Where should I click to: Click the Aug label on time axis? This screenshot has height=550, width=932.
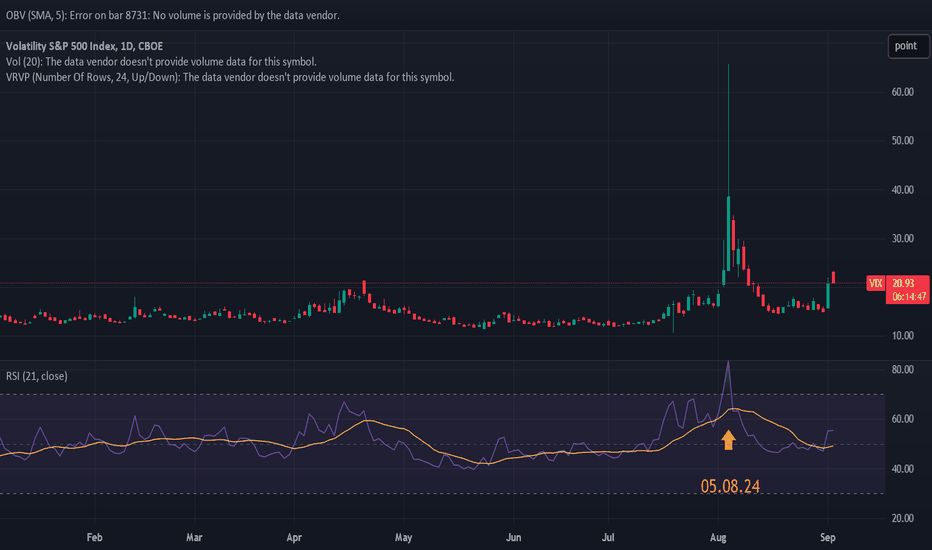[x=718, y=538]
